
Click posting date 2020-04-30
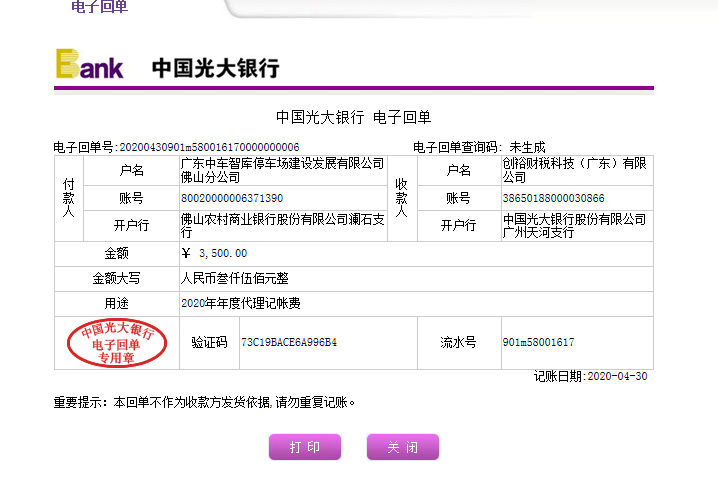[x=617, y=377]
